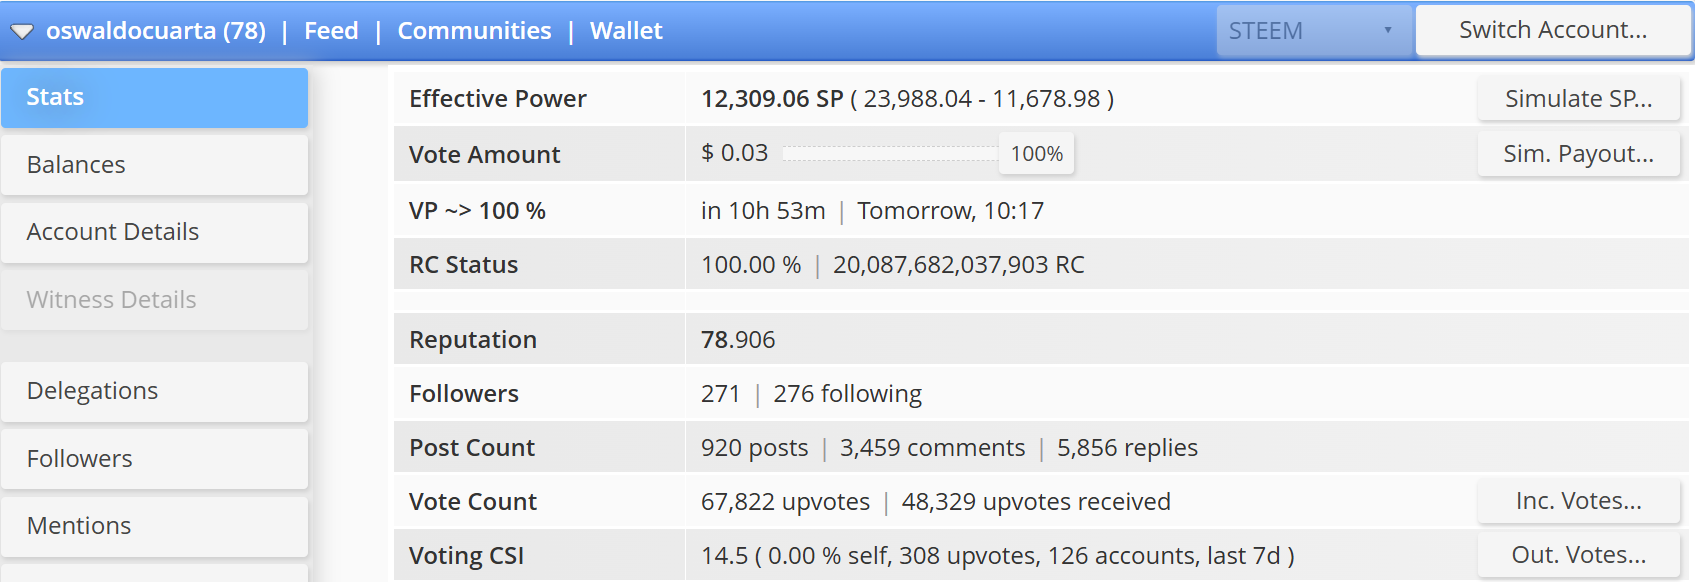Open the STEEM blockchain dropdown
The image size is (1695, 582).
pos(1314,31)
